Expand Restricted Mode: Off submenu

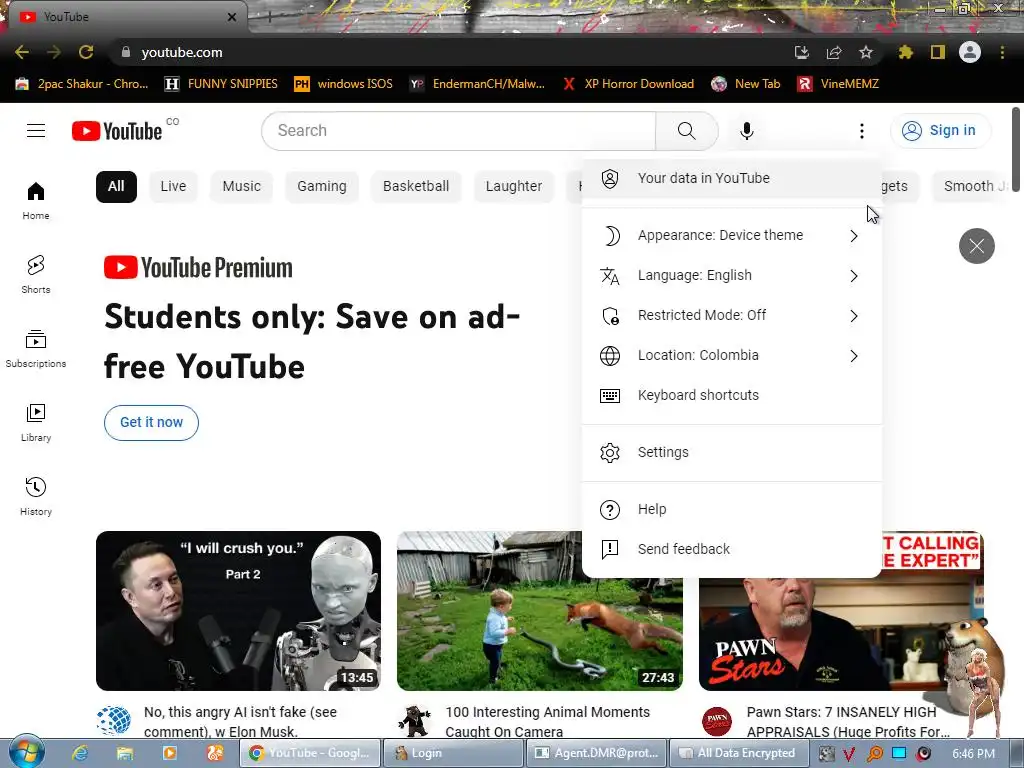(731, 315)
